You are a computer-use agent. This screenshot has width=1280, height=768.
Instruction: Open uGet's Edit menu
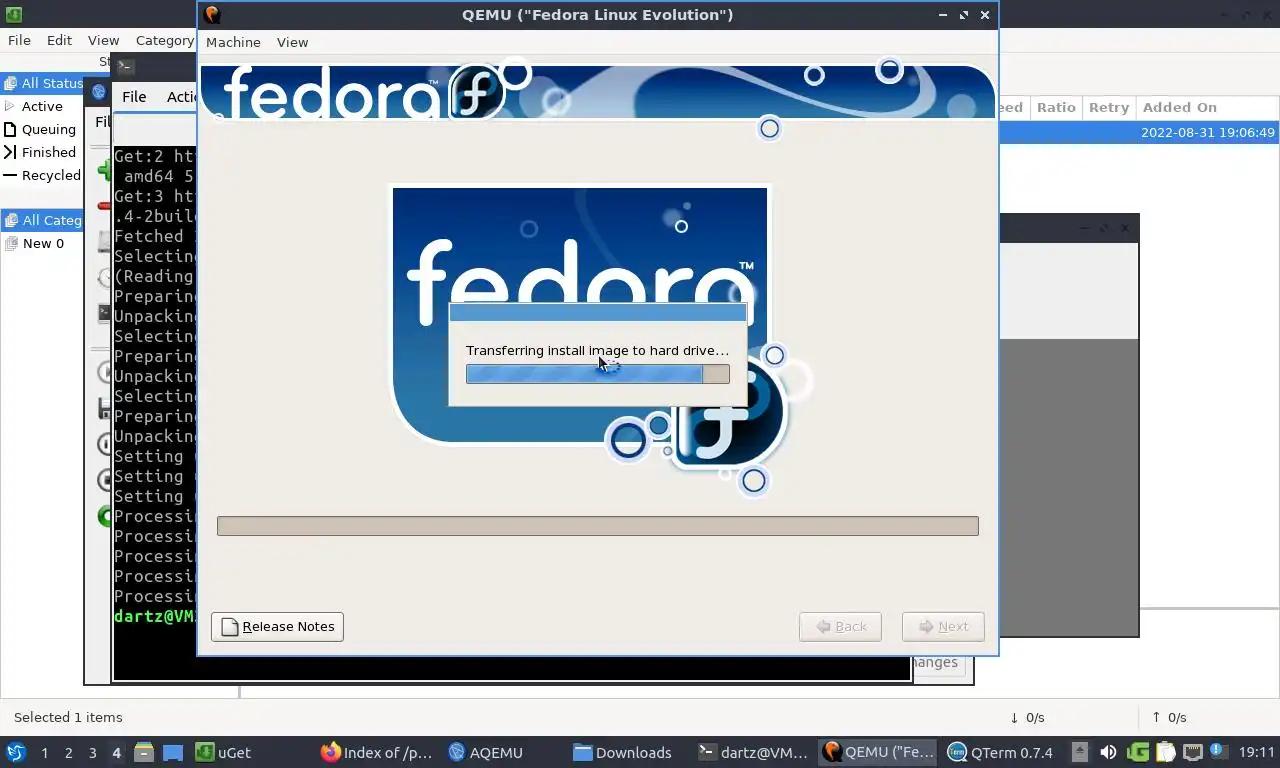coord(59,40)
